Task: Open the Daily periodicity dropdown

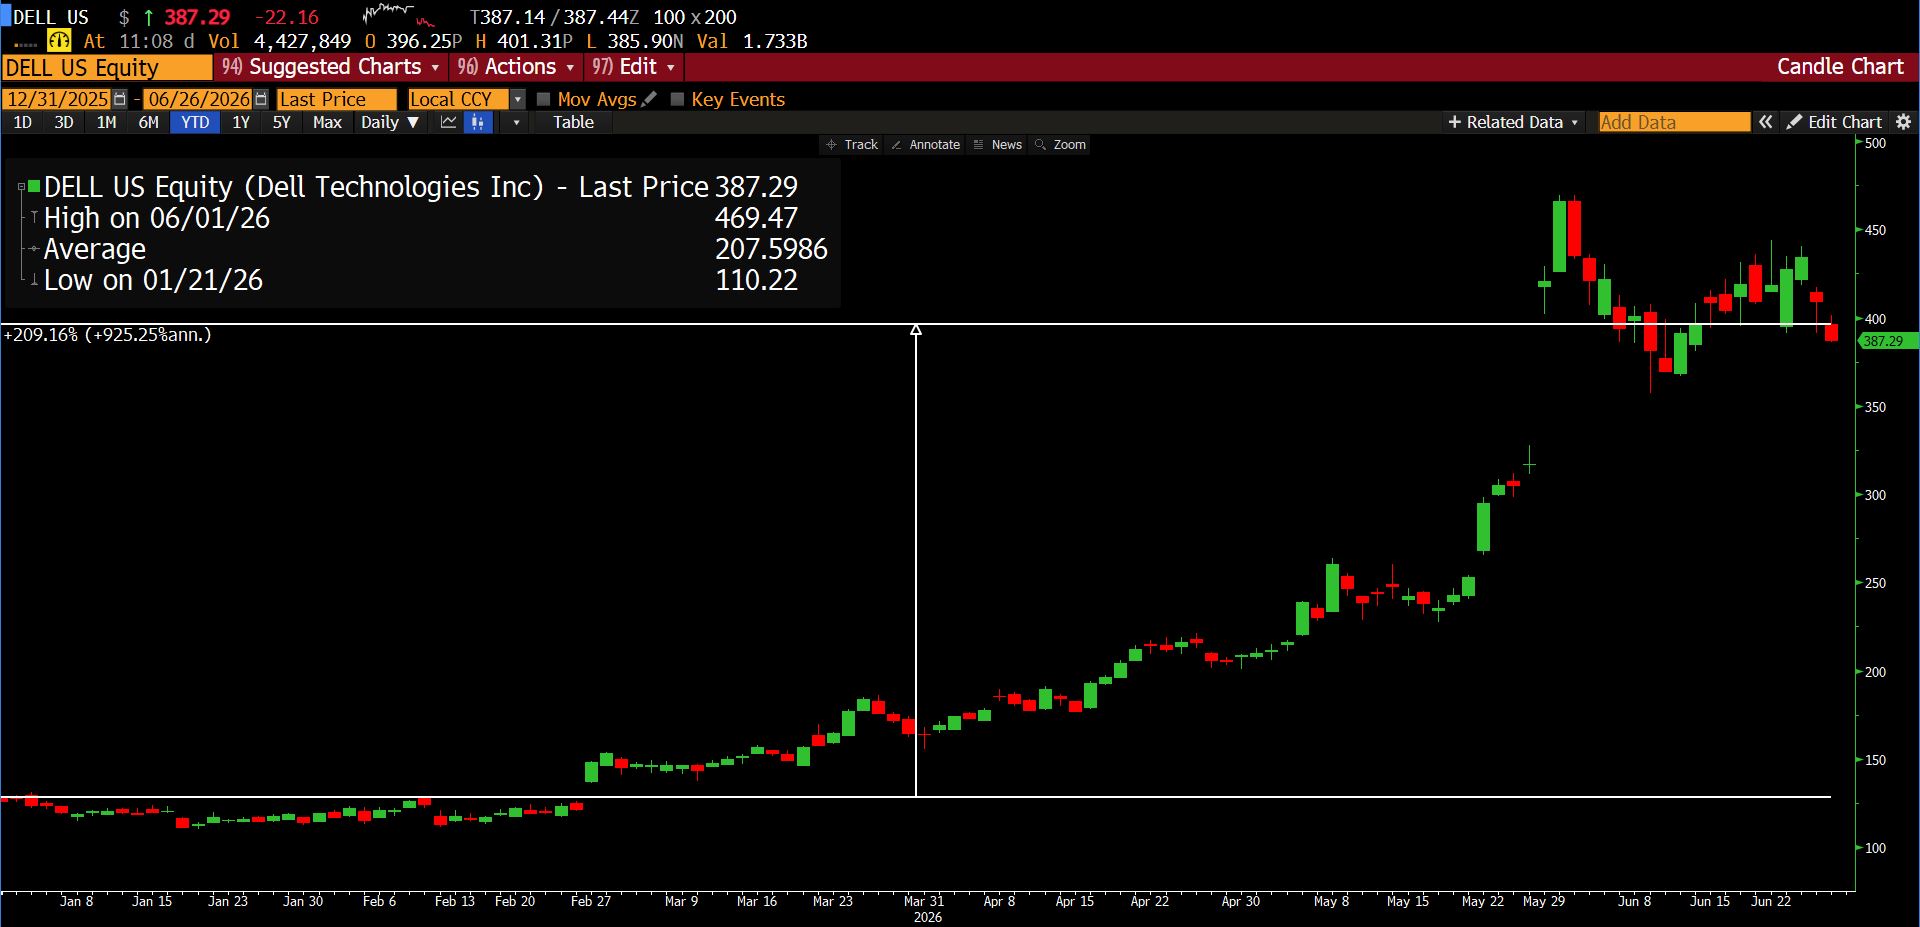Action: click(390, 122)
